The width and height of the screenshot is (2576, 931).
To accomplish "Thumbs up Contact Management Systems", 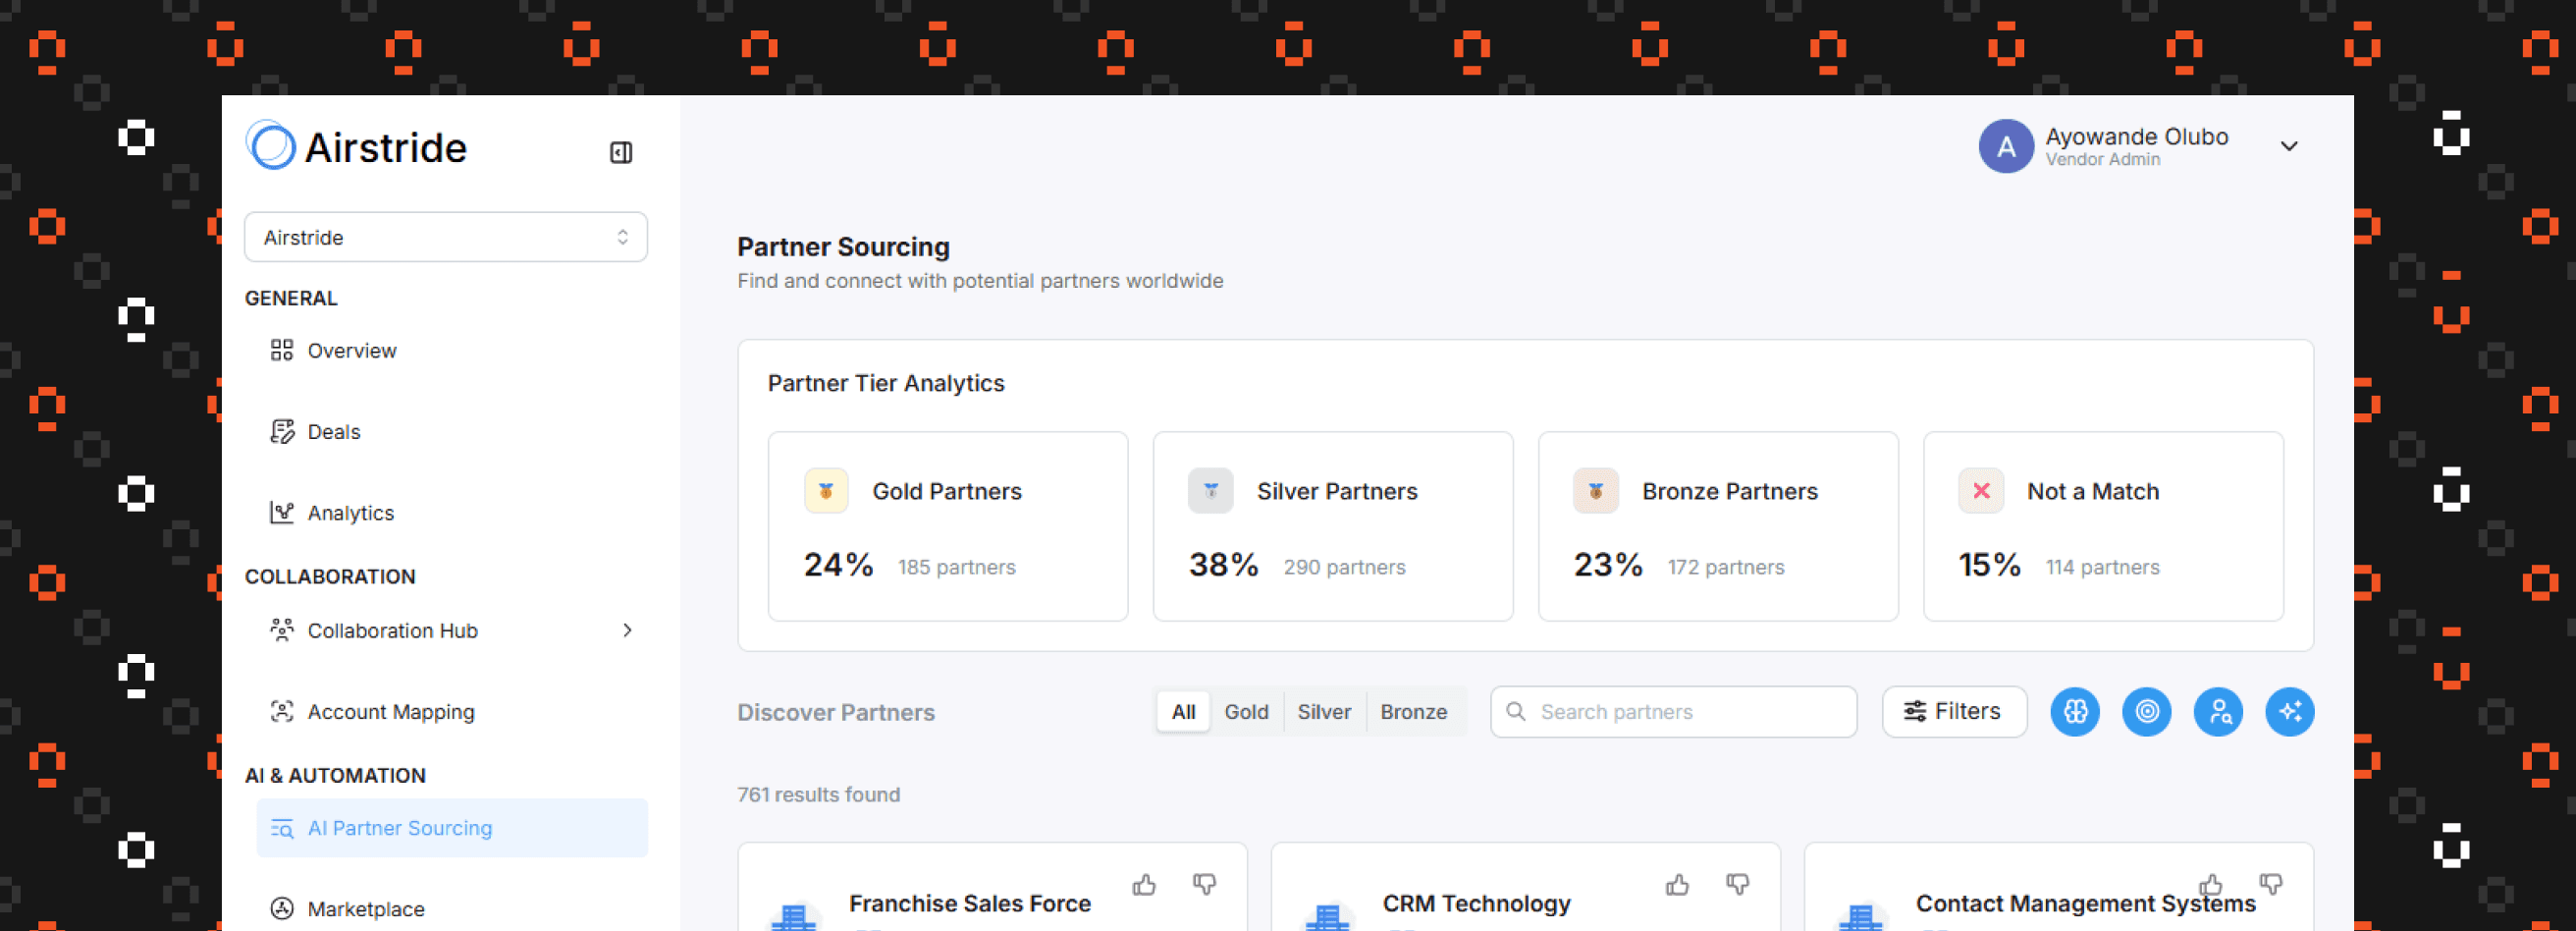I will (2210, 884).
